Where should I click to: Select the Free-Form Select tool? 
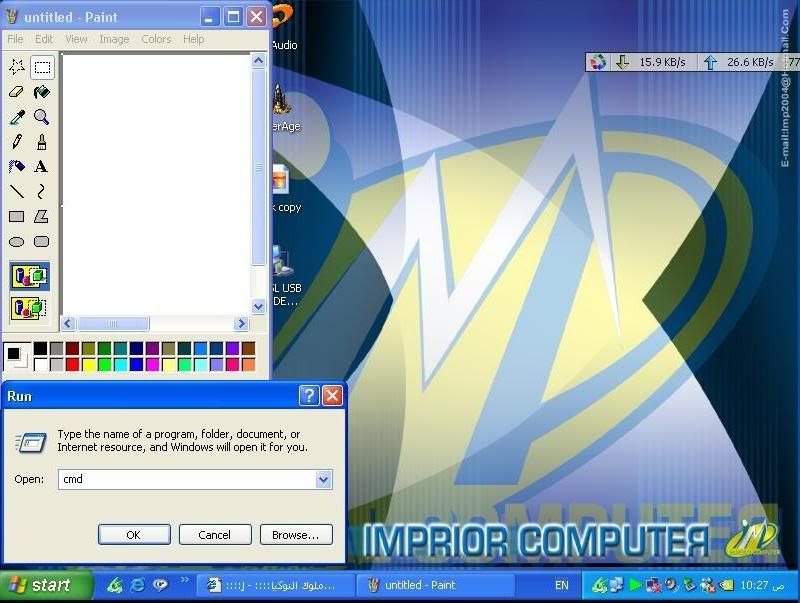tap(17, 67)
